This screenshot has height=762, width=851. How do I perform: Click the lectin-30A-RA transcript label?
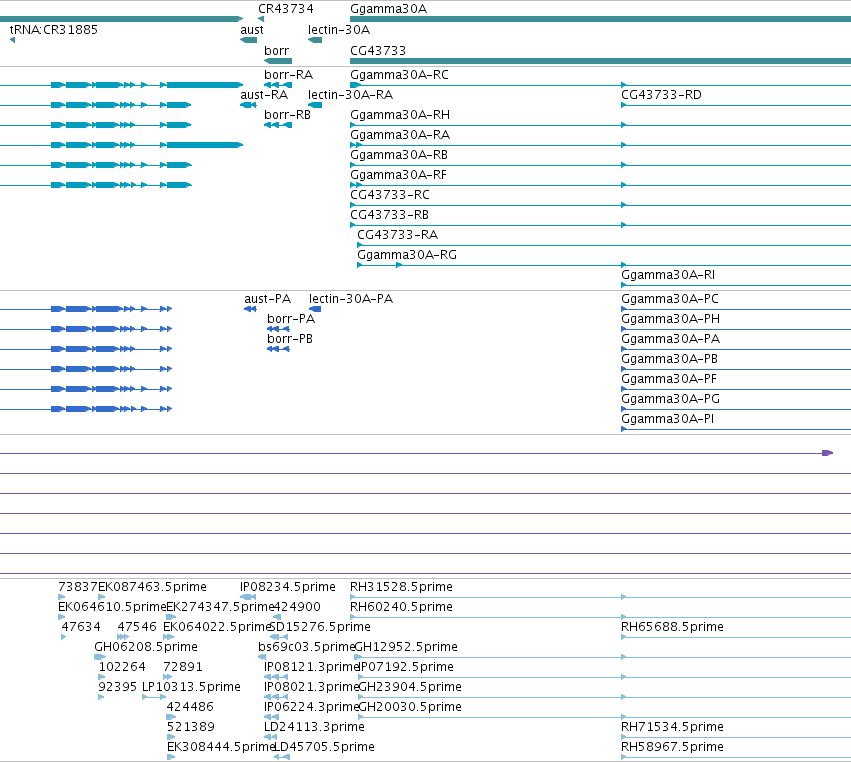click(x=350, y=95)
